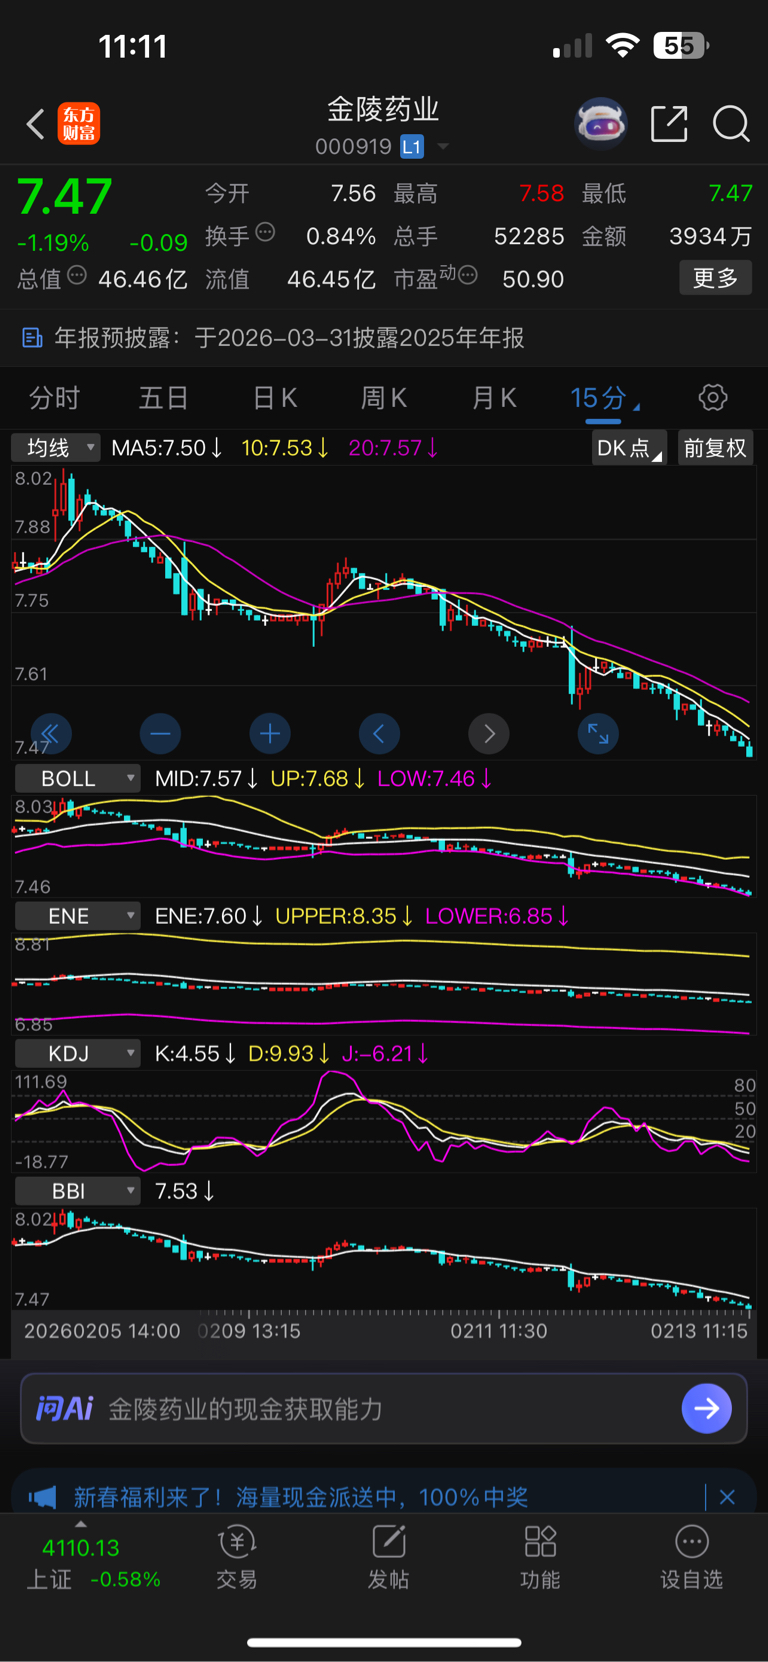This screenshot has height=1662, width=768.
Task: Open the 新春福利 promotion link
Action: click(x=301, y=1497)
